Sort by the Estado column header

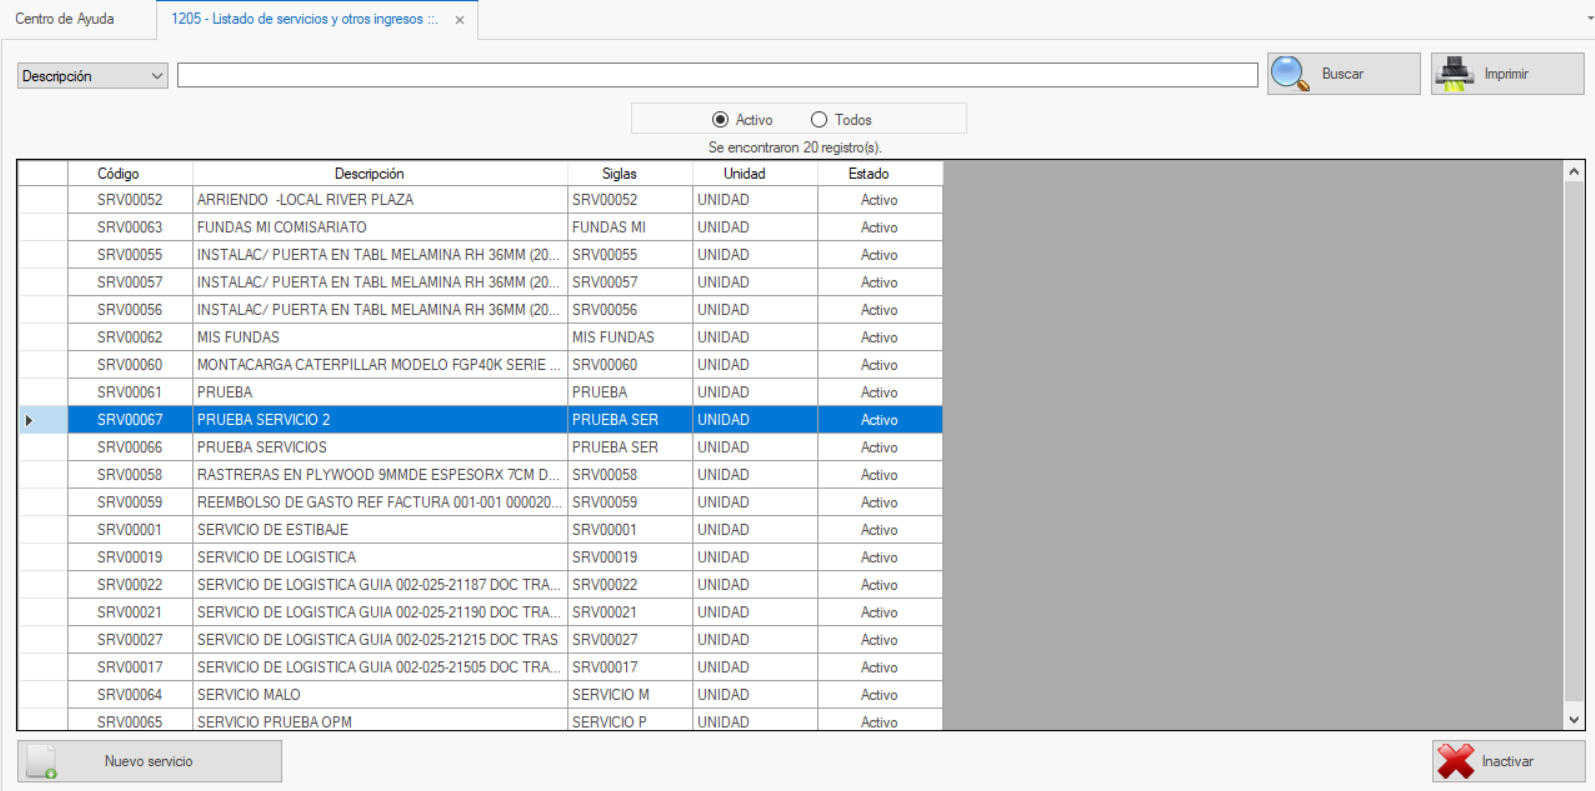click(868, 174)
